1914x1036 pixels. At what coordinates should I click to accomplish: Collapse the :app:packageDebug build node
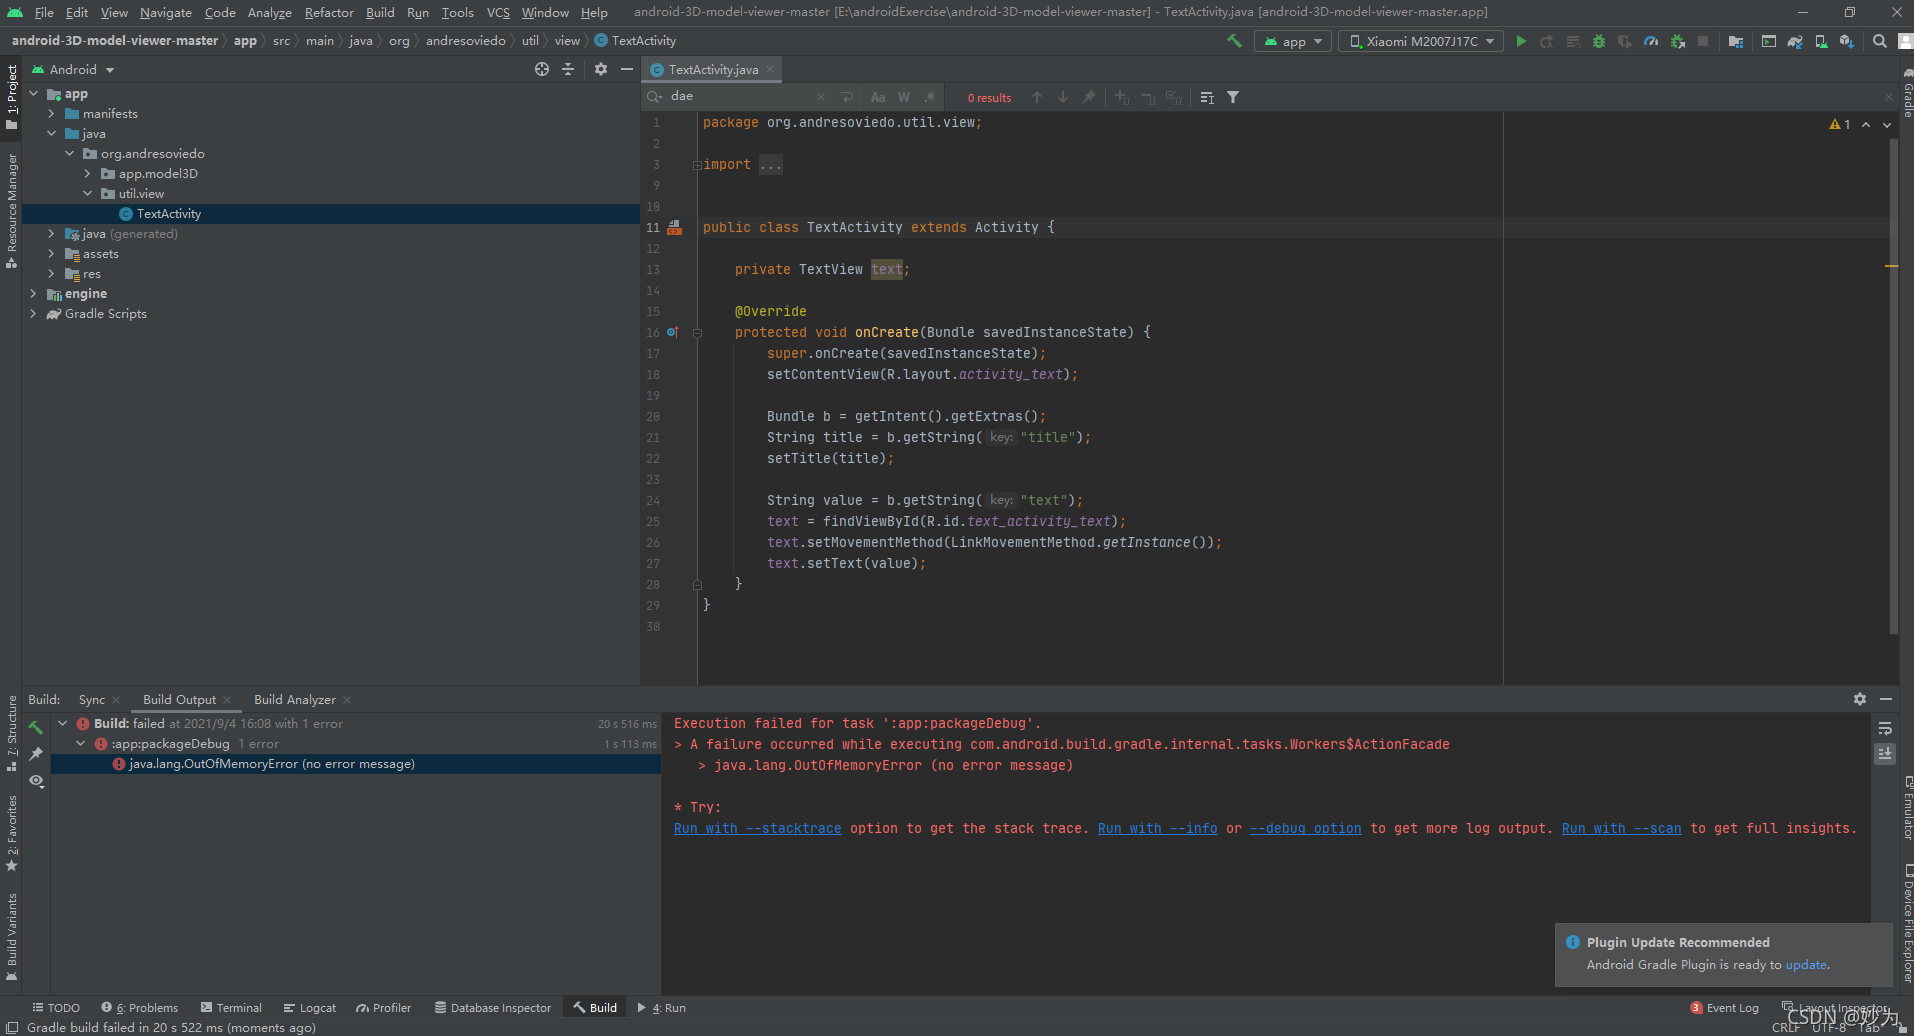[81, 743]
